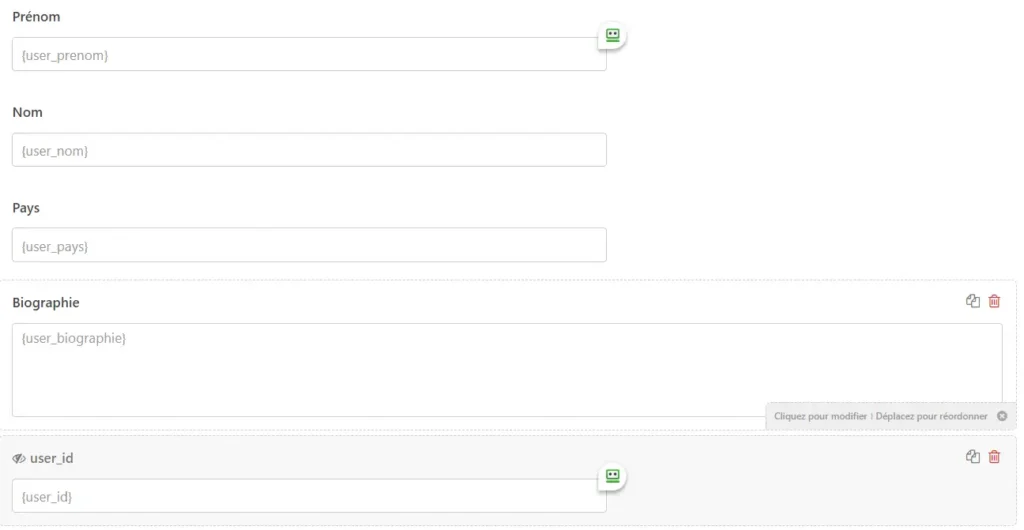1024x530 pixels.
Task: Toggle the hidden eye icon next to user_id
Action: (19, 459)
